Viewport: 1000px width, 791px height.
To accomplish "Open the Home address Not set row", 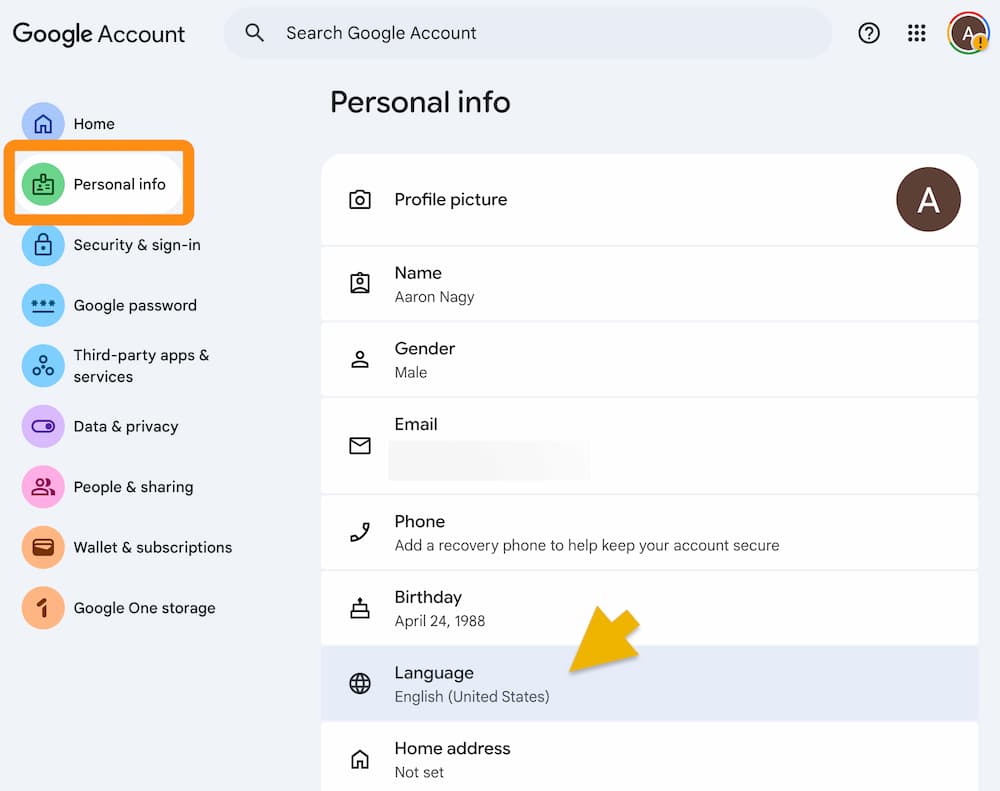I will coord(650,758).
